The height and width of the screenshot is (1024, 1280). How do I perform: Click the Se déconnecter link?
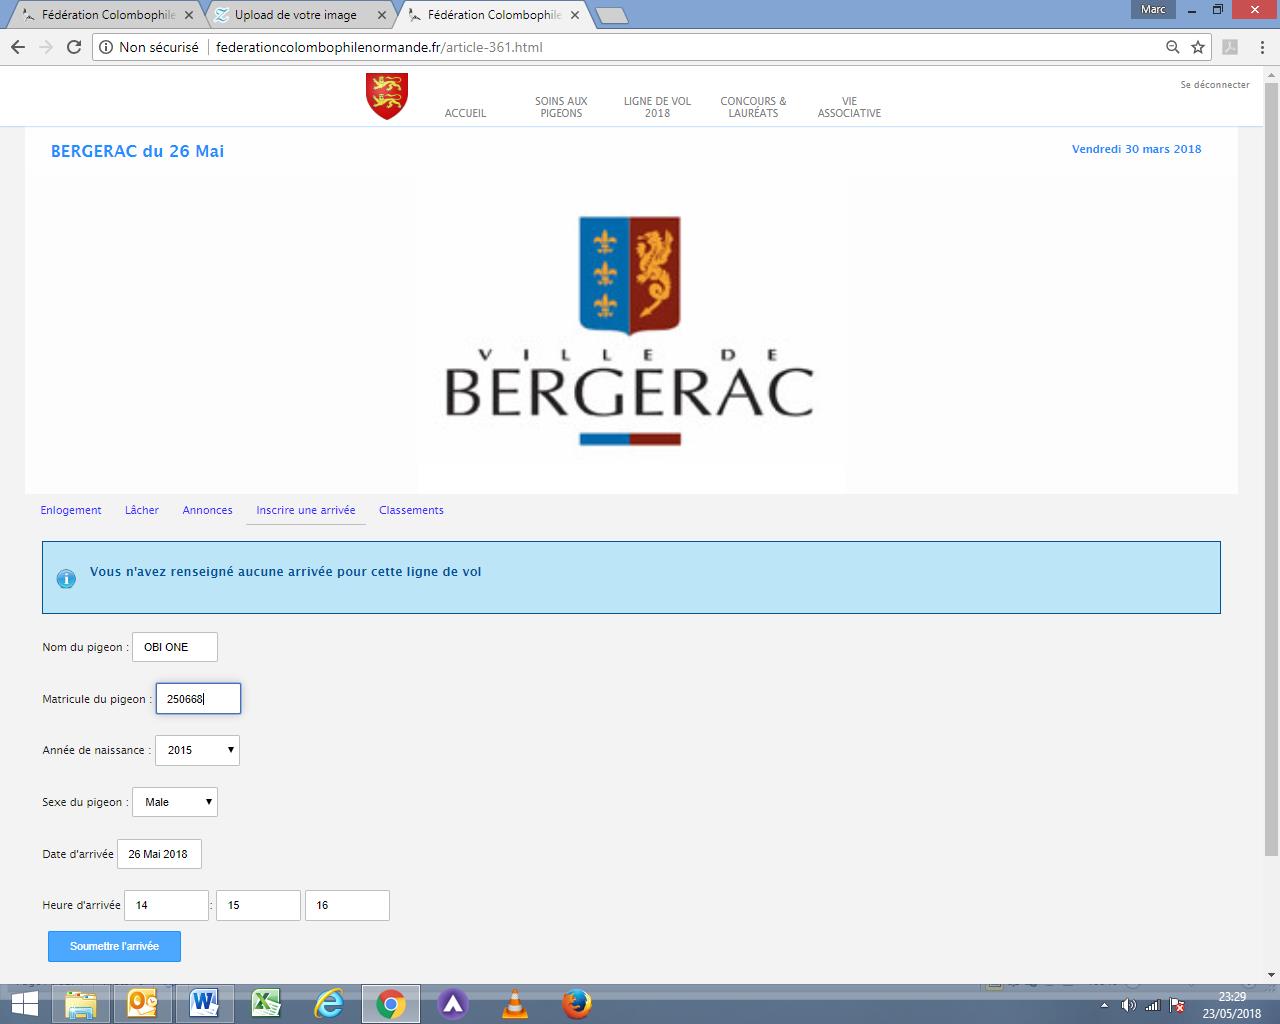tap(1215, 85)
